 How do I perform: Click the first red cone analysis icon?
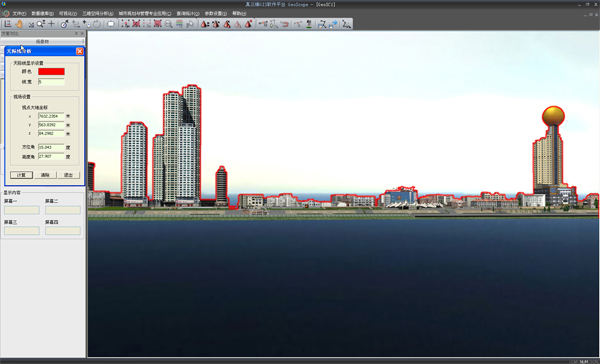pyautogui.click(x=205, y=24)
